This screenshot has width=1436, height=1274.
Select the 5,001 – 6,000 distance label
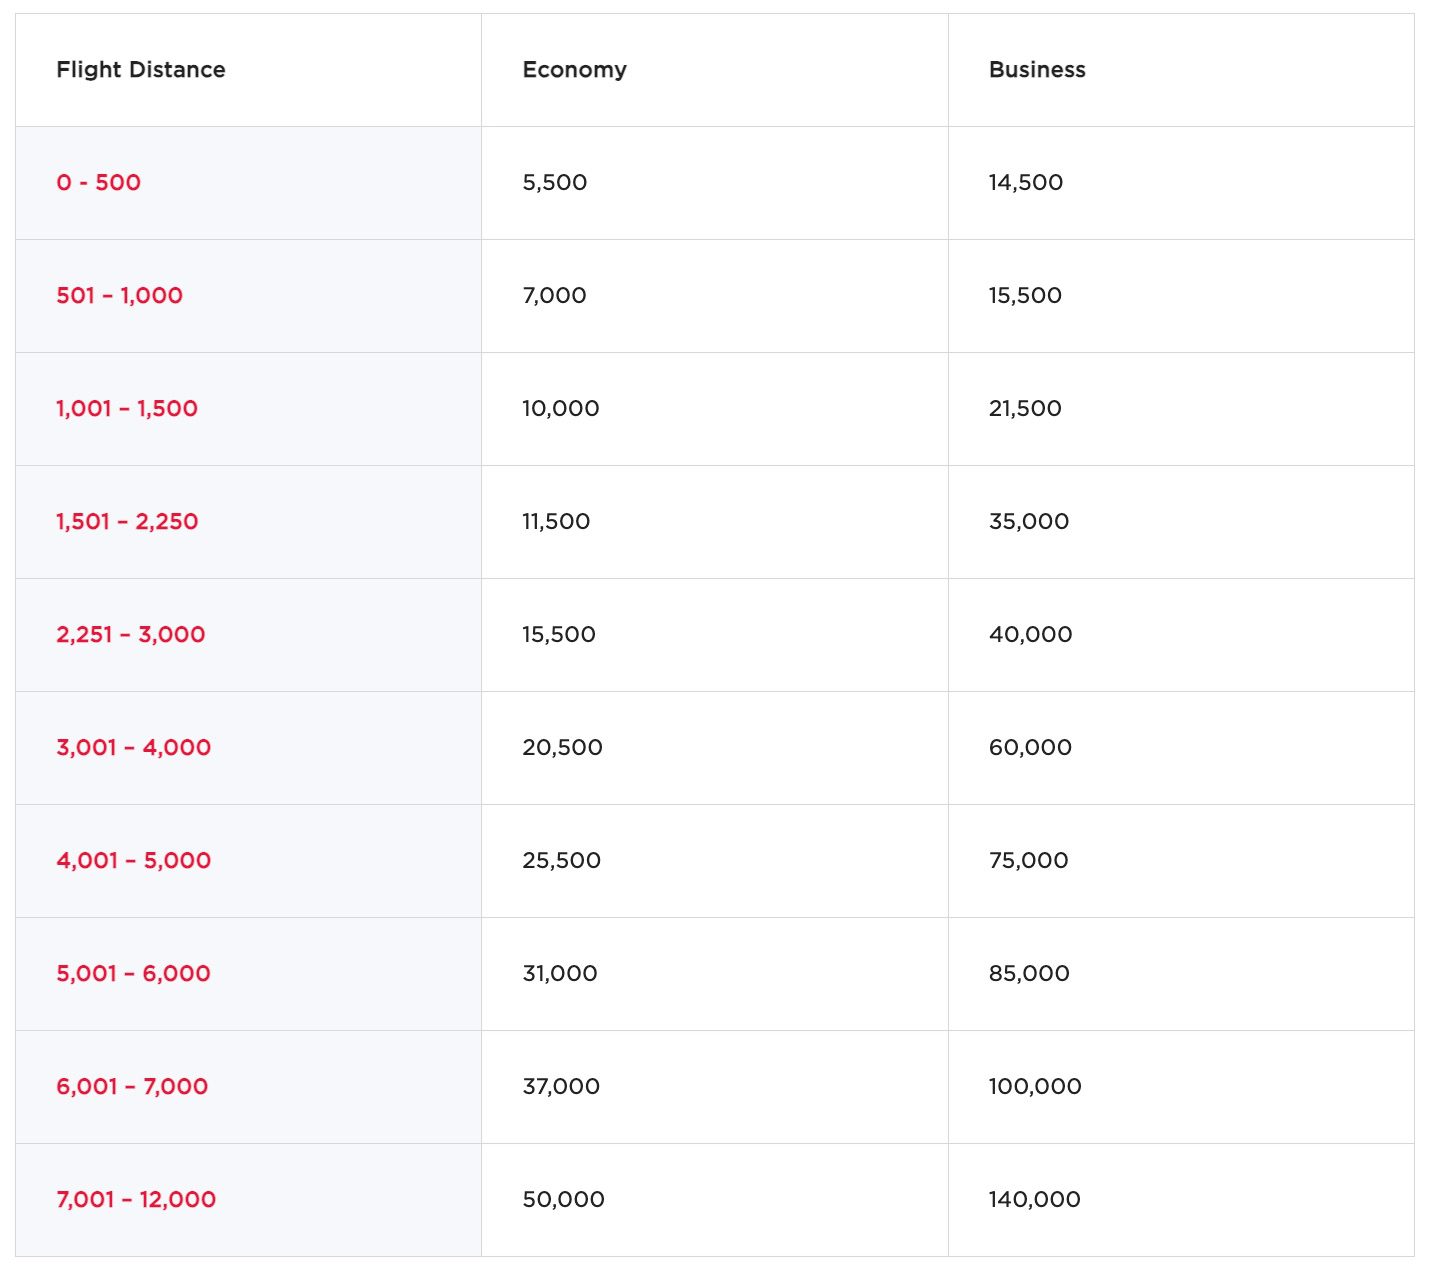tap(134, 974)
